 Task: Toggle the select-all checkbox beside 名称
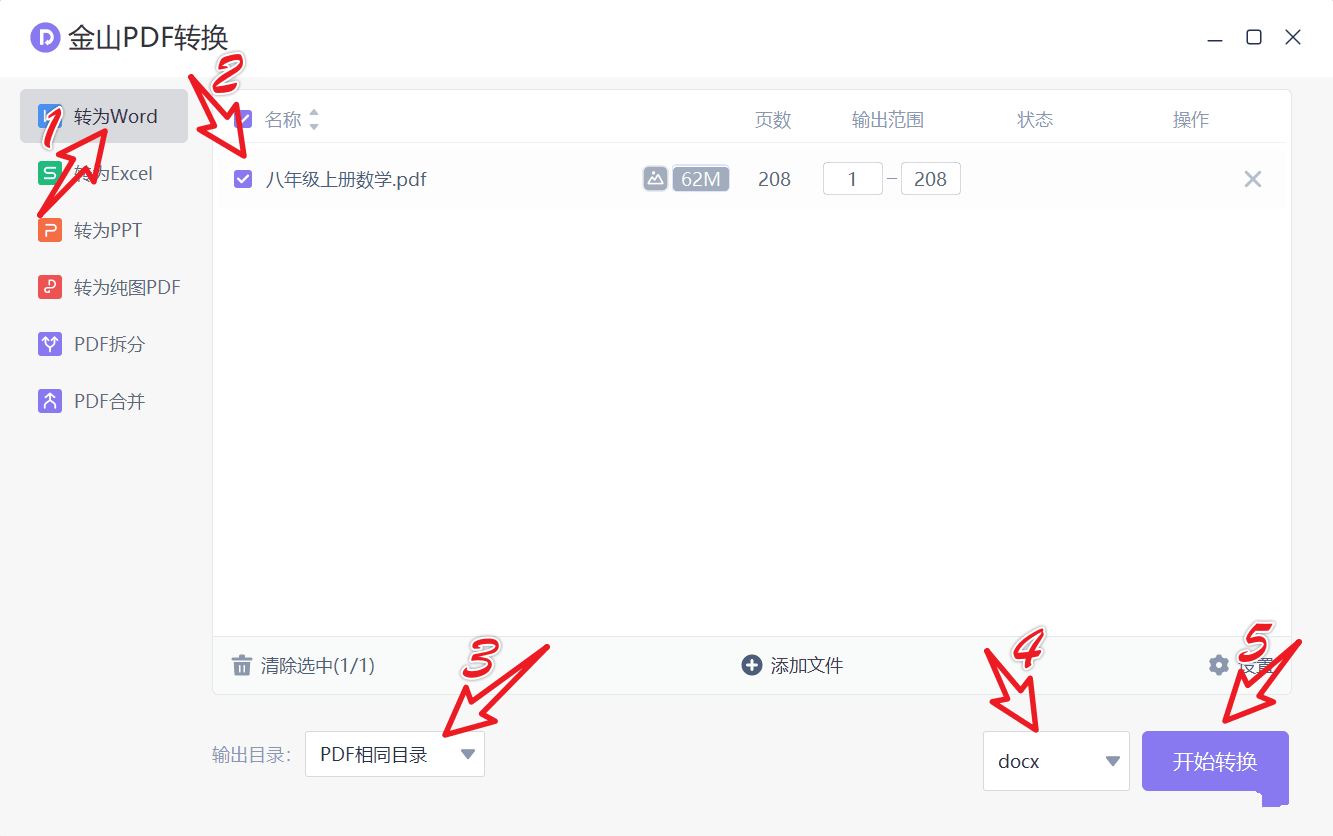243,120
